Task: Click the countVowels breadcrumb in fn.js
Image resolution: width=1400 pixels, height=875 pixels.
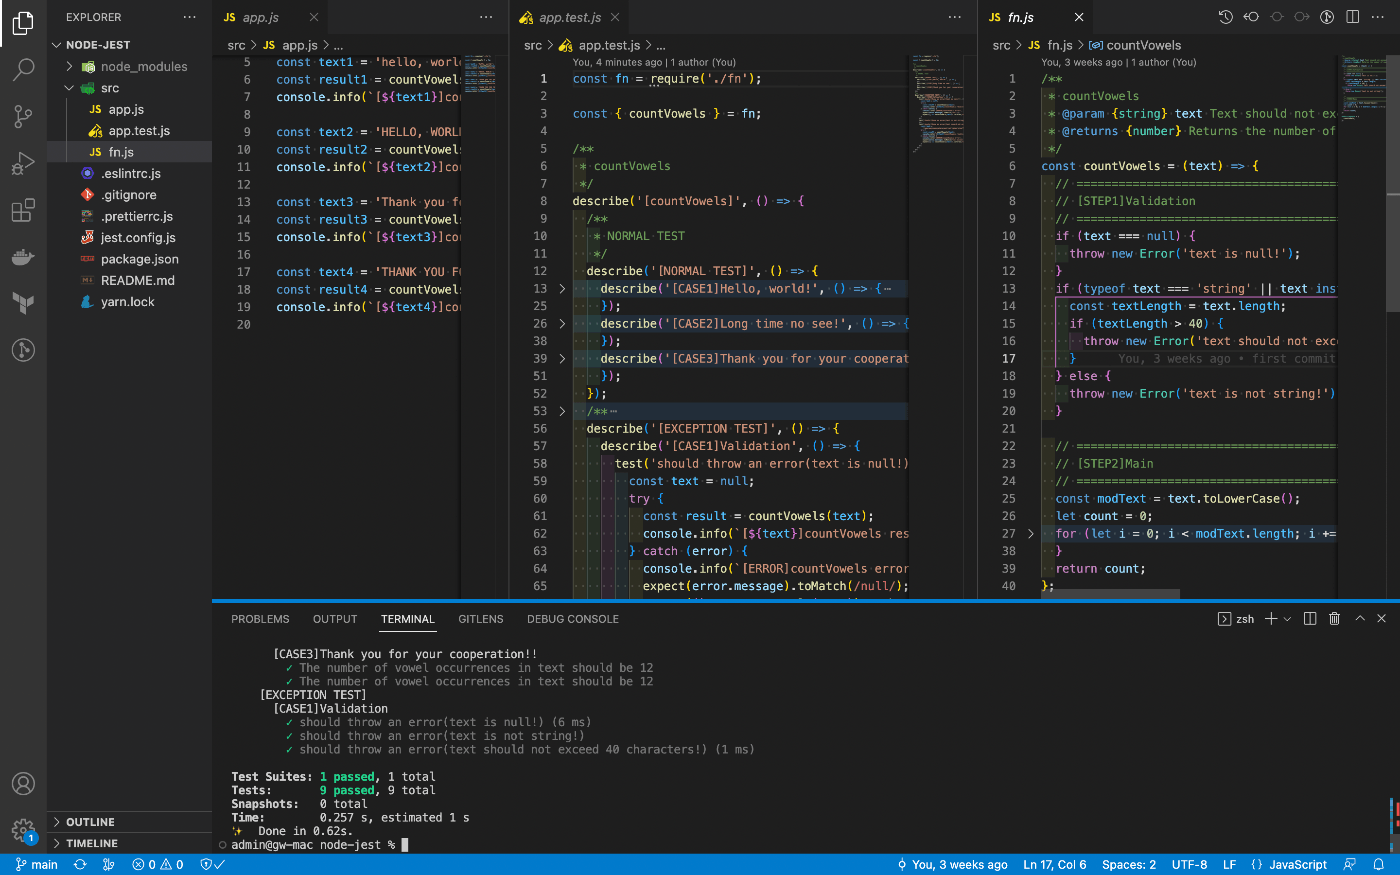Action: tap(1136, 45)
